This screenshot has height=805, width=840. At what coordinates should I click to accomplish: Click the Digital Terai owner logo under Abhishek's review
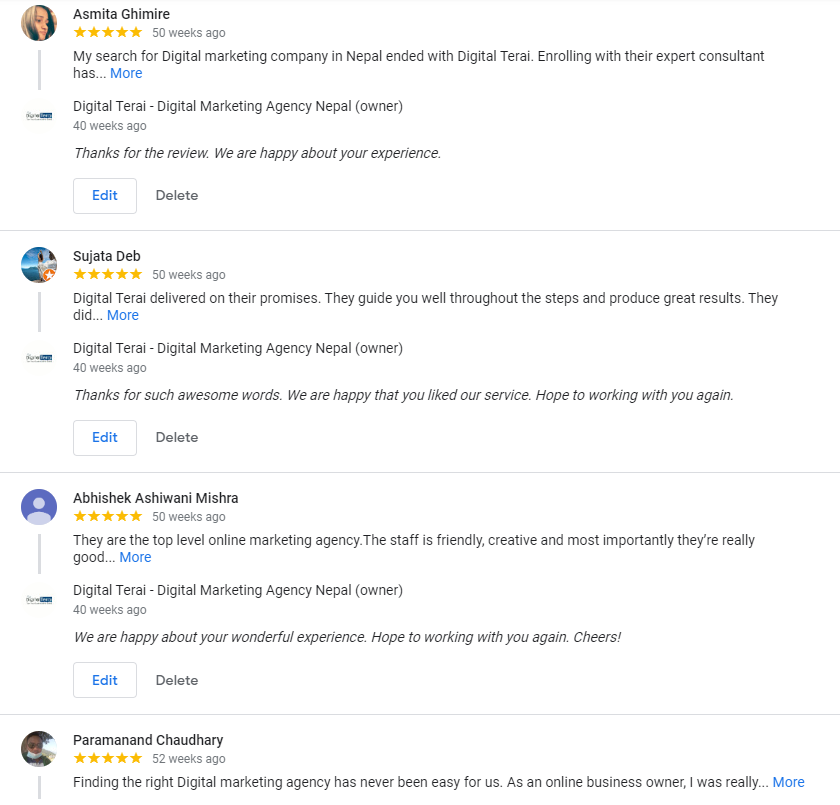tap(38, 597)
